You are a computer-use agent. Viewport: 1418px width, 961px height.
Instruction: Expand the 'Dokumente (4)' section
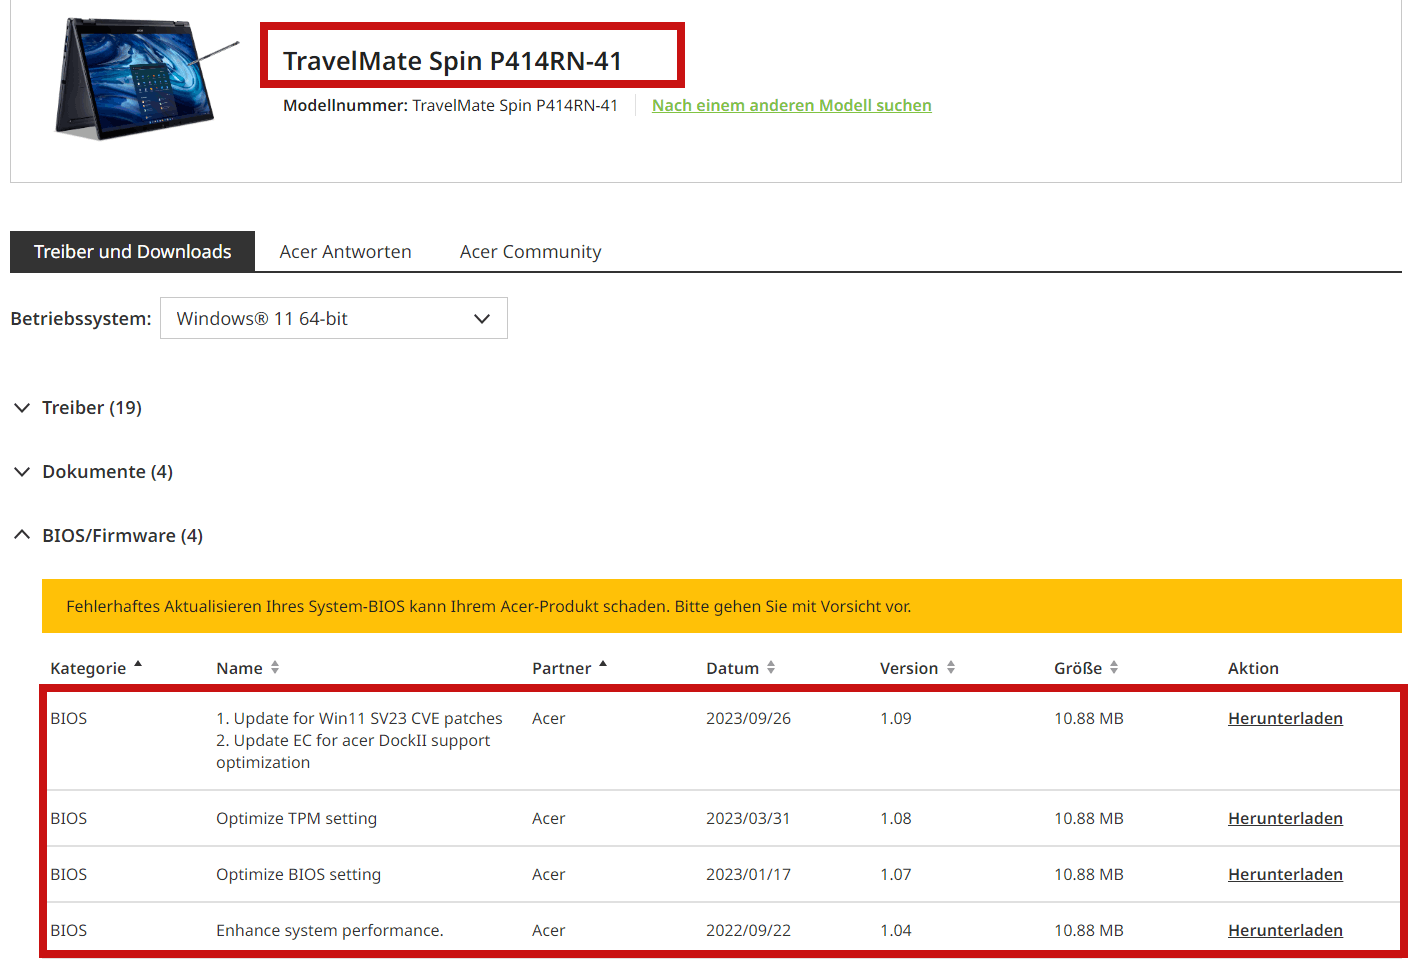click(x=93, y=472)
